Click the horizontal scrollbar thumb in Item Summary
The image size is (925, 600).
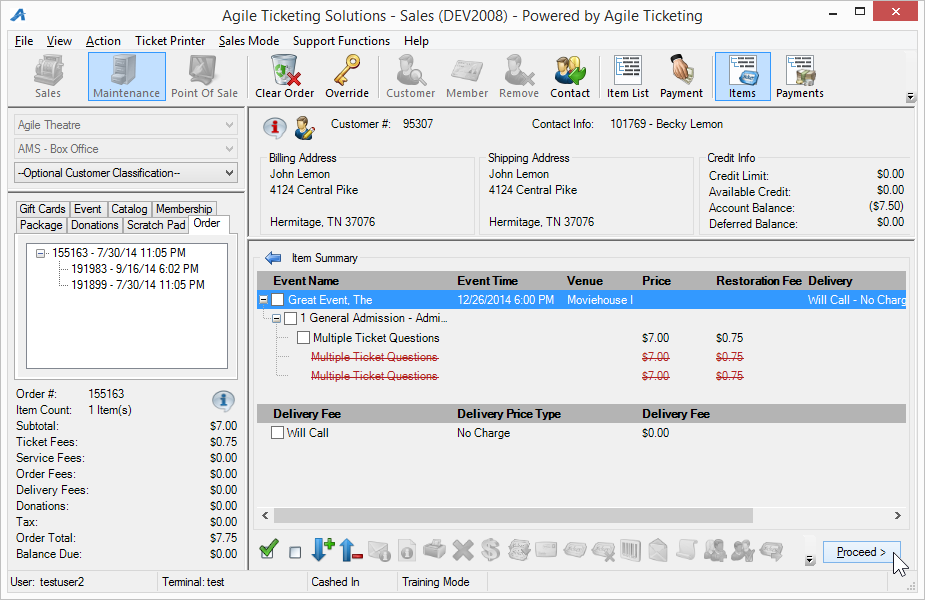tap(513, 516)
